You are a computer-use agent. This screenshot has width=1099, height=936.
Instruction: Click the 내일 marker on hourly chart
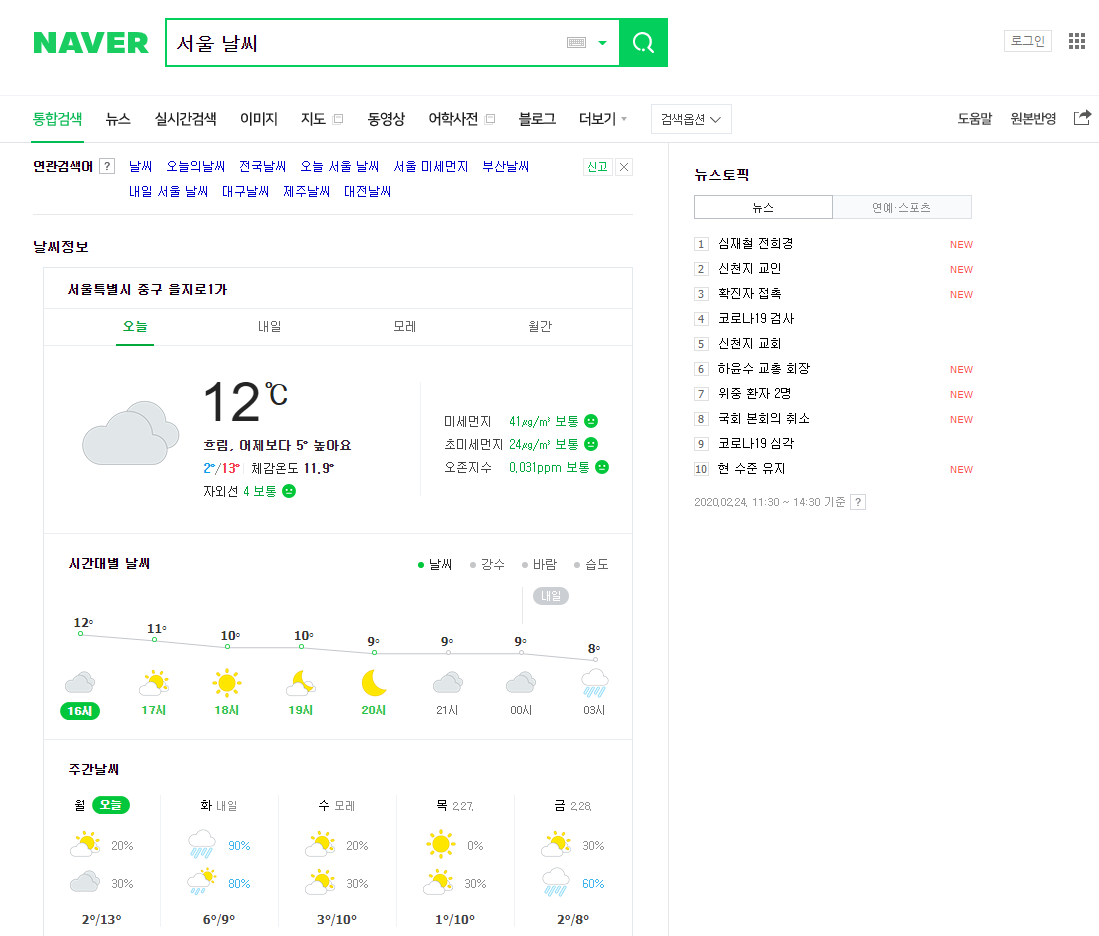(551, 596)
